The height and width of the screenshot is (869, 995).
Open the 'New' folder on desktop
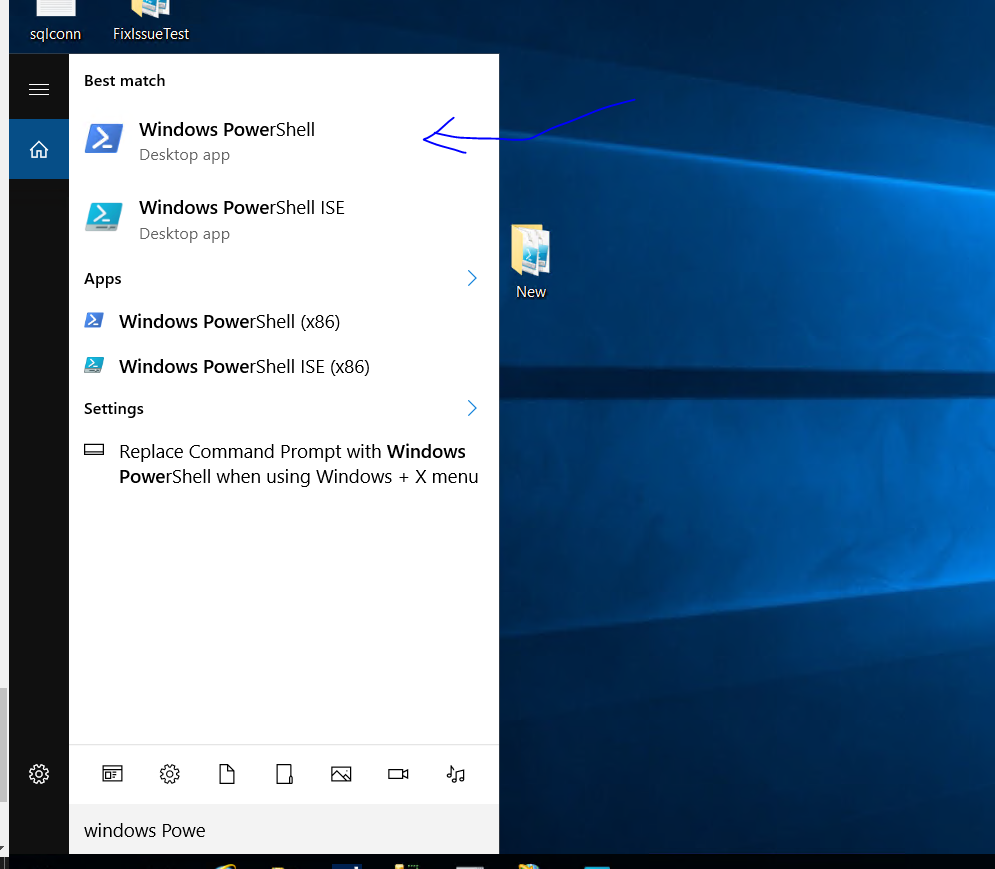tap(531, 260)
